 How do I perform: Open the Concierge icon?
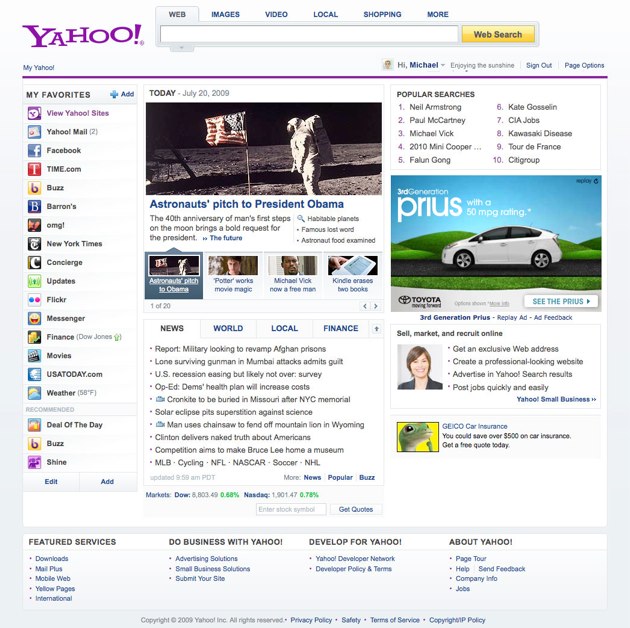[x=34, y=262]
